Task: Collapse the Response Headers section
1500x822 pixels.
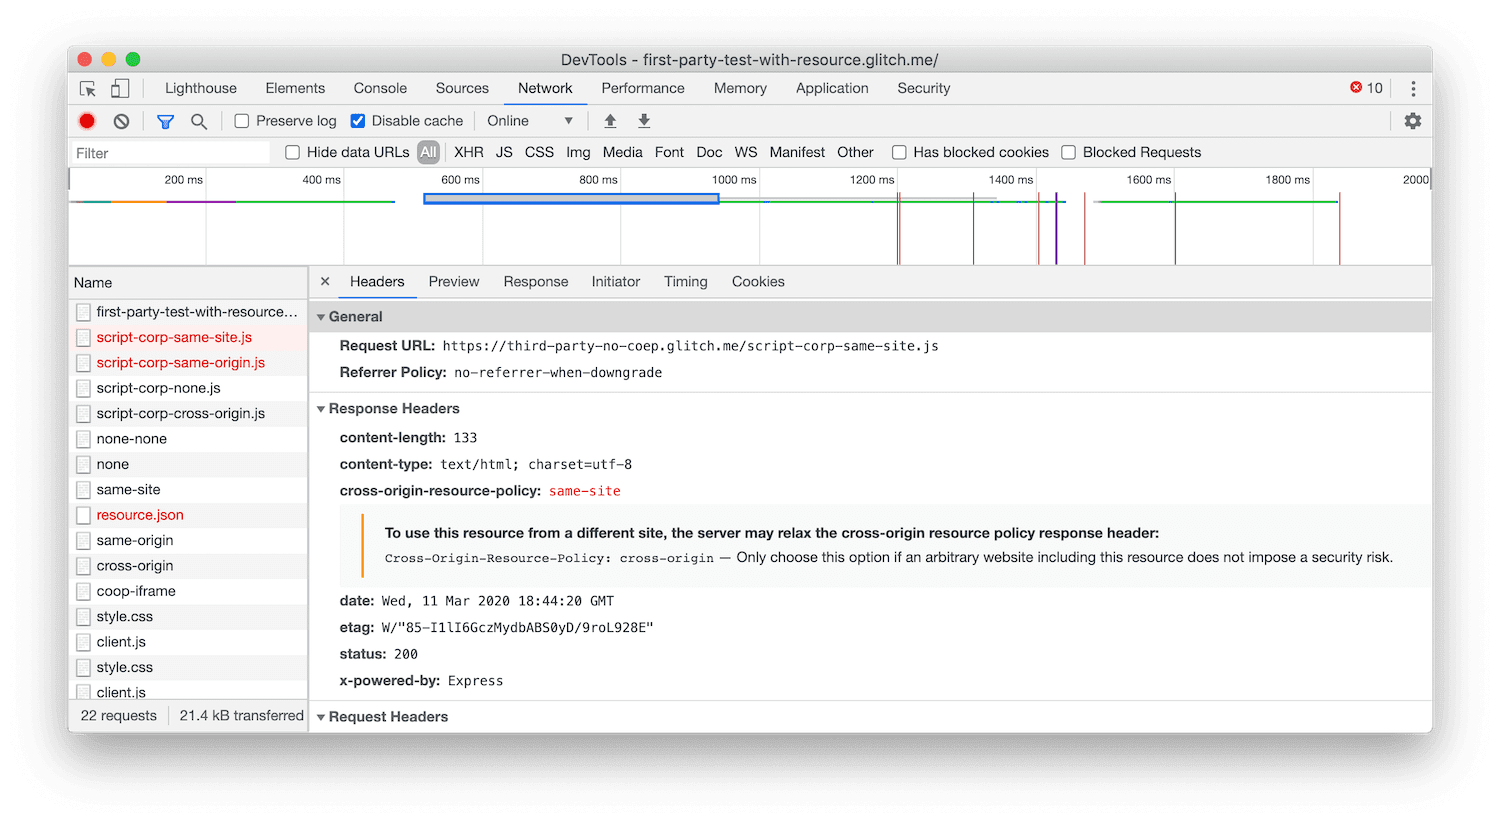Action: pyautogui.click(x=321, y=409)
